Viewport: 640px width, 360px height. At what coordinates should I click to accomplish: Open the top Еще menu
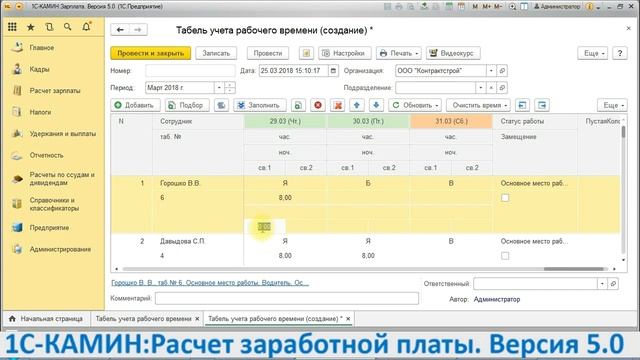[x=593, y=53]
